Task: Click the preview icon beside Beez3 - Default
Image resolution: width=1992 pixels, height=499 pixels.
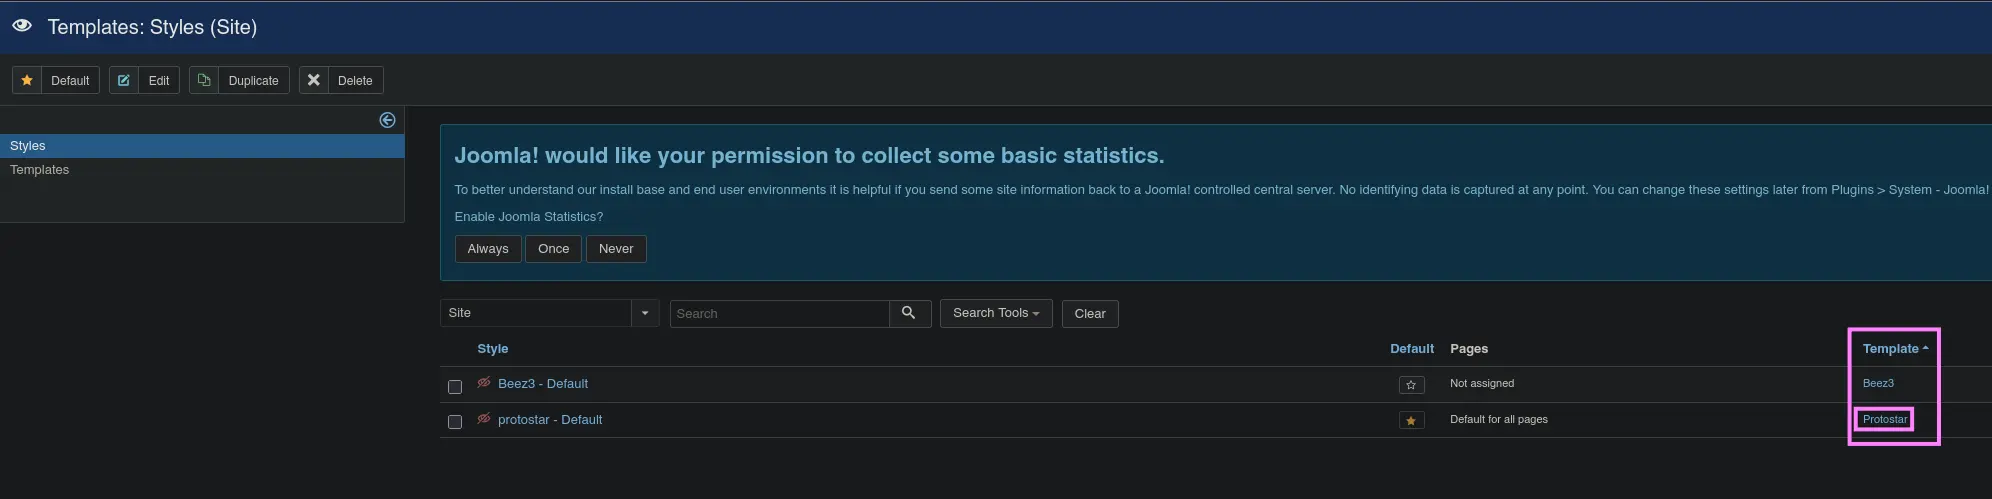Action: coord(484,383)
